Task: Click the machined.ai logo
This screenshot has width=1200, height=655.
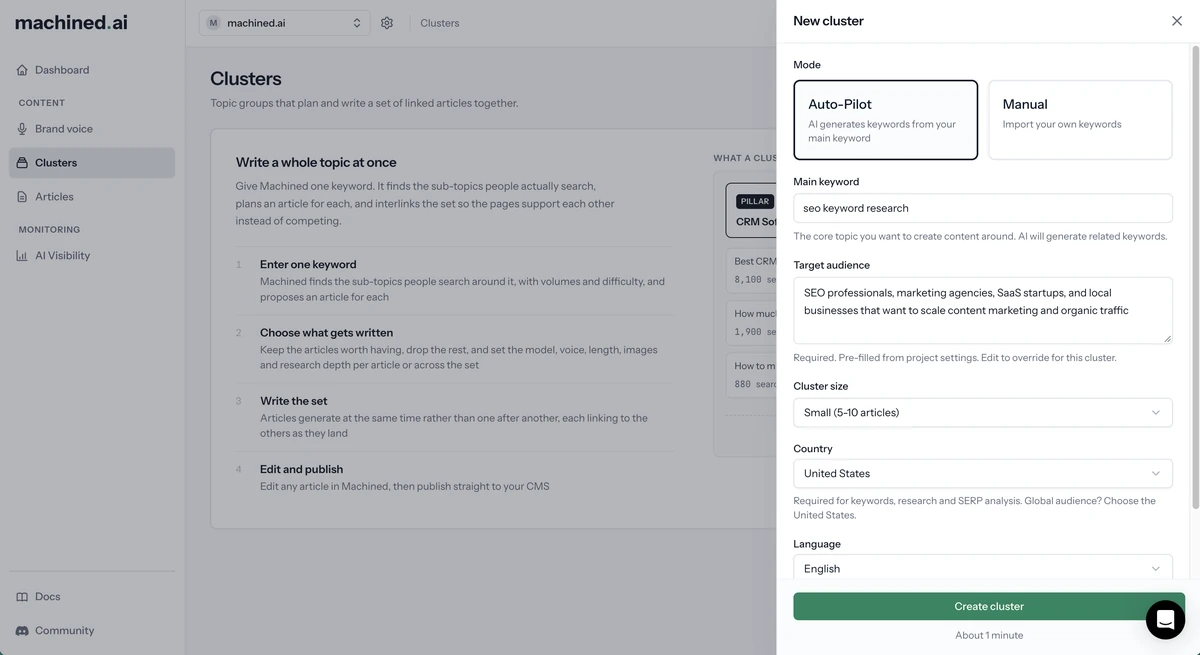Action: 71,22
